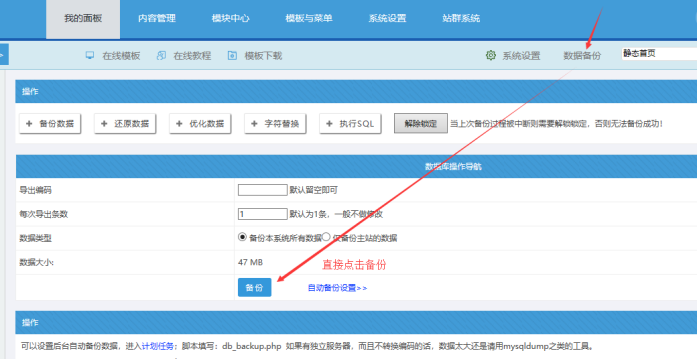The height and width of the screenshot is (360, 697).
Task: Click the 在线教程 icon
Action: click(x=161, y=55)
